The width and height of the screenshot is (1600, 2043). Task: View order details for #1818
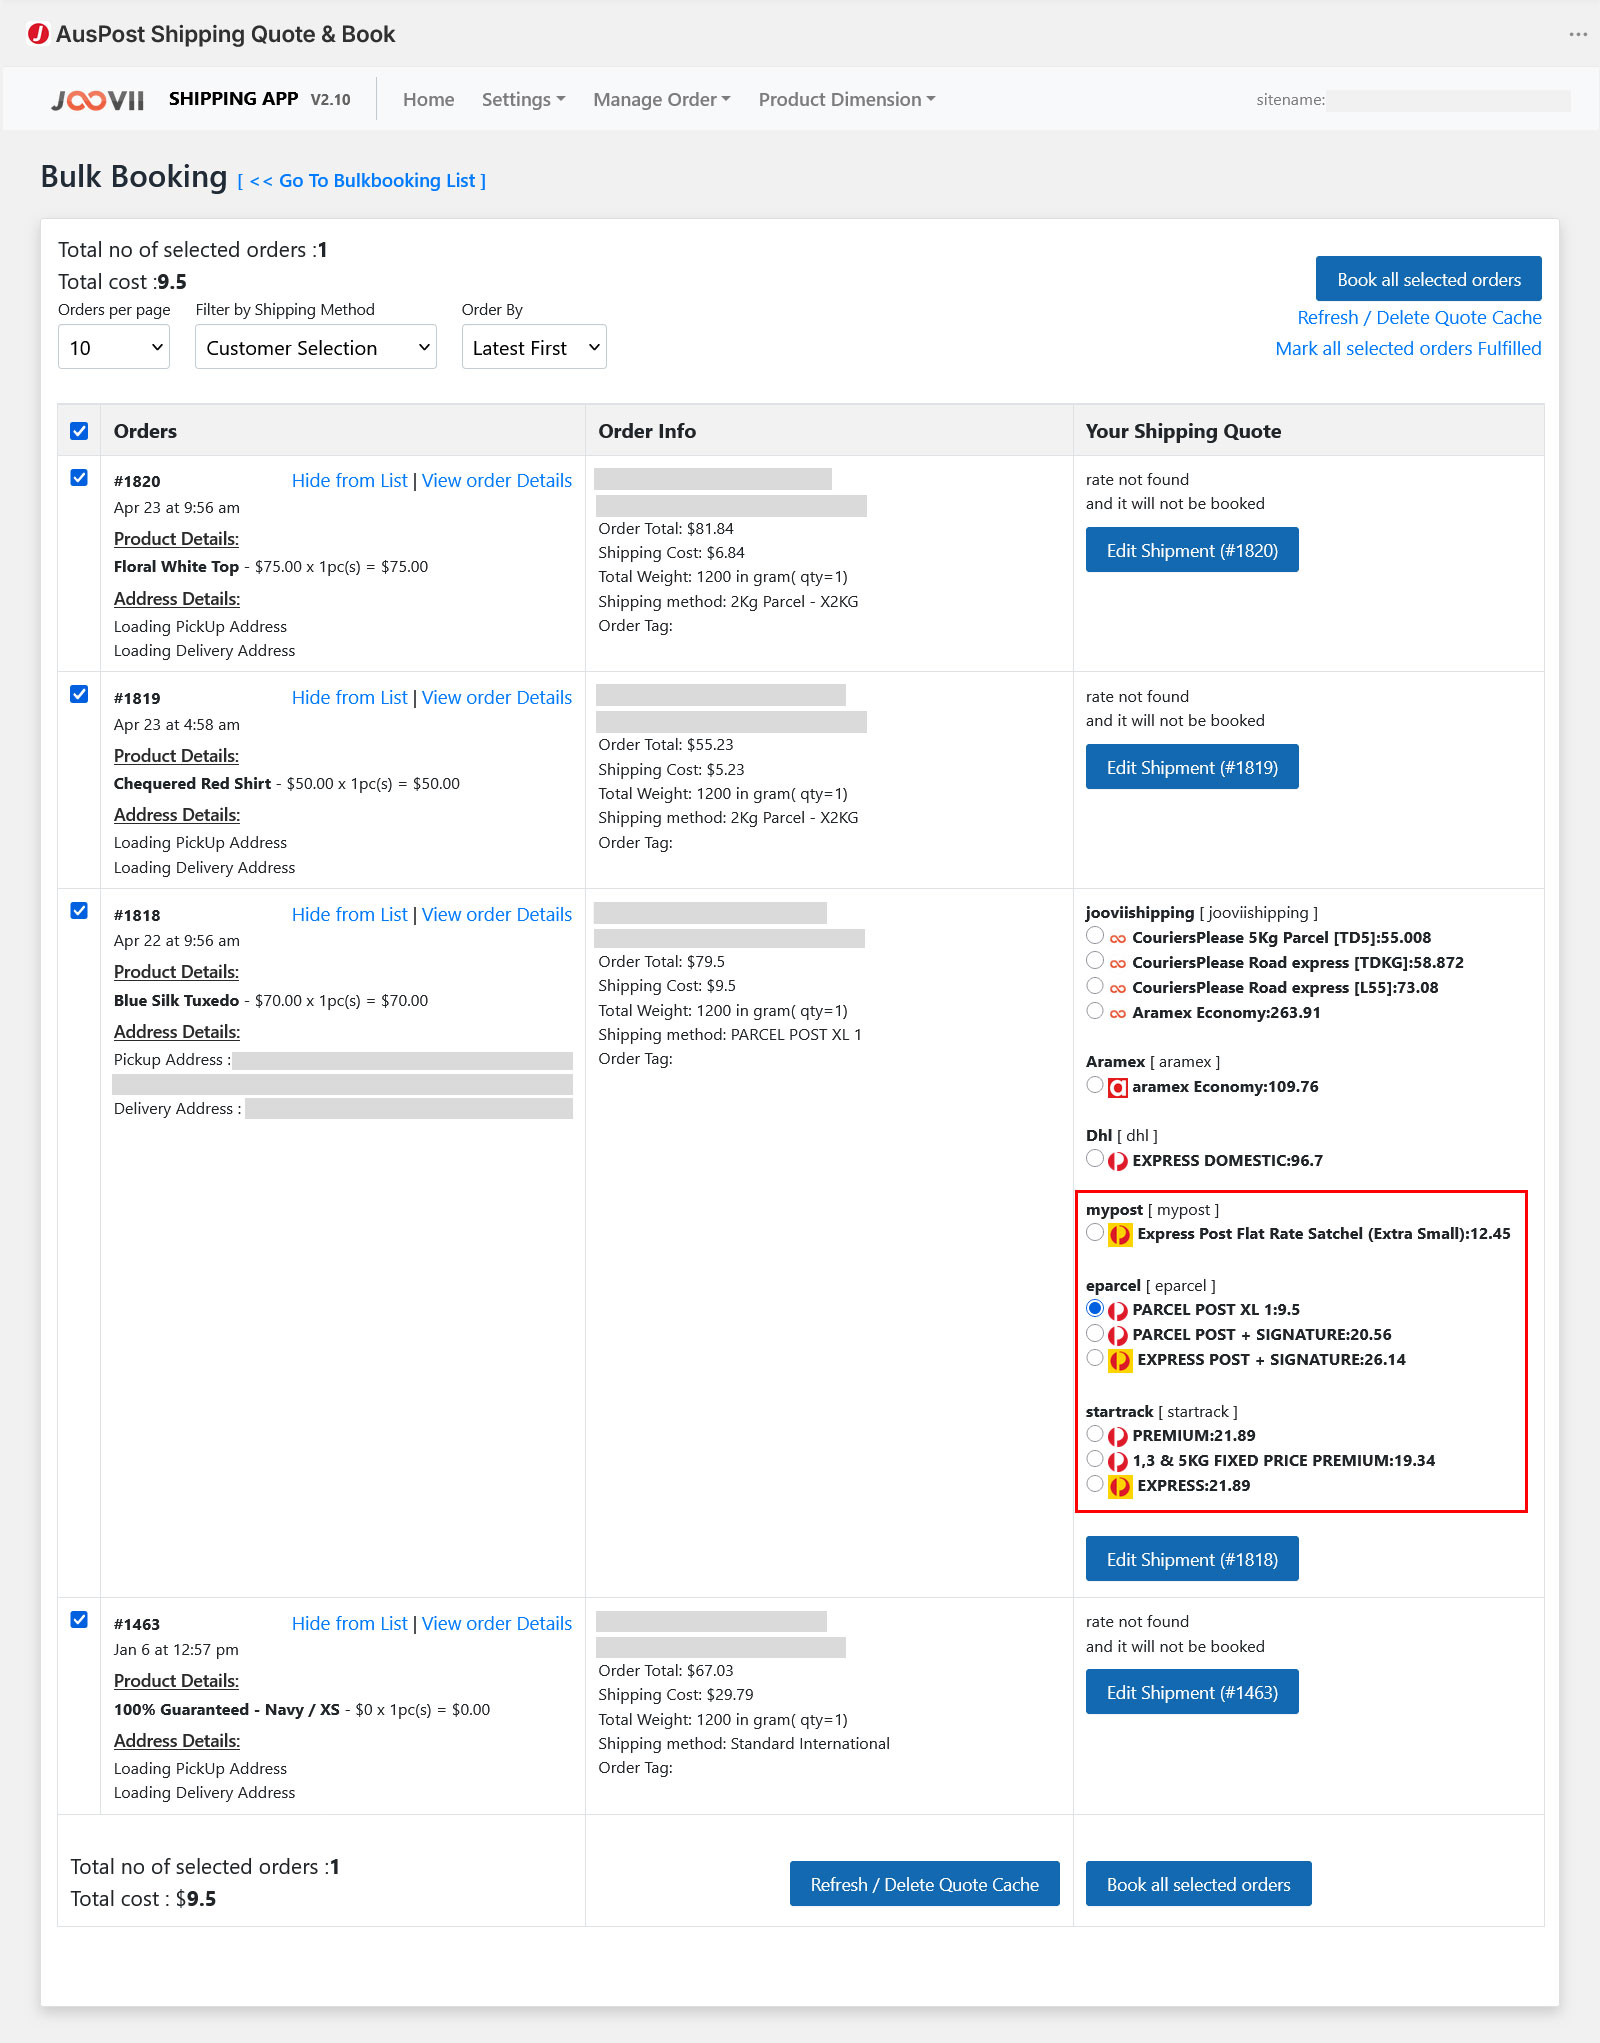tap(497, 915)
